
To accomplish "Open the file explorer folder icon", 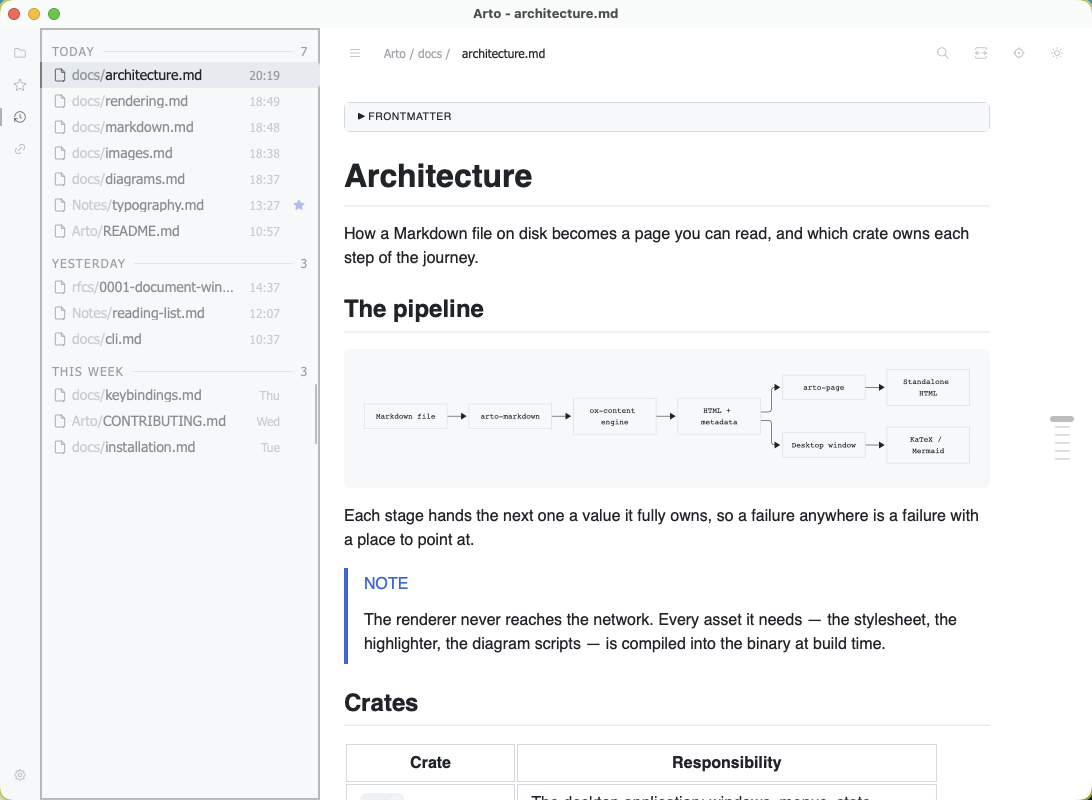I will pos(20,53).
